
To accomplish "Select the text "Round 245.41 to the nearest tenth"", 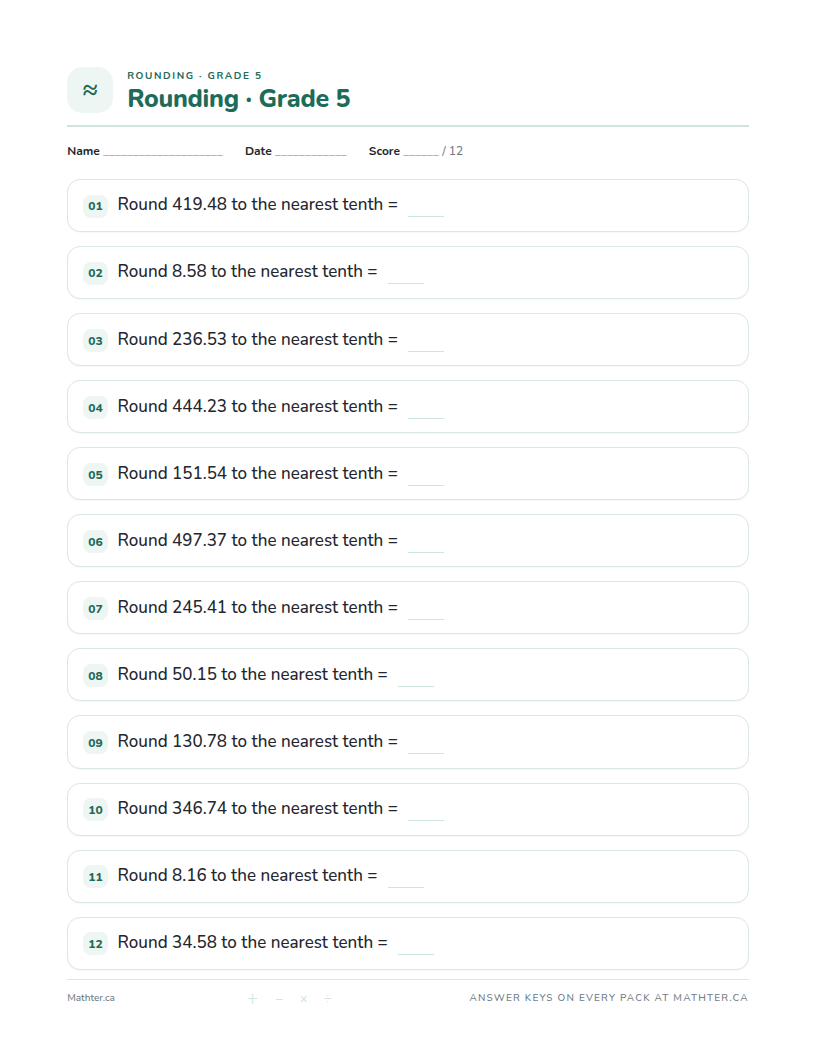I will pyautogui.click(x=250, y=607).
